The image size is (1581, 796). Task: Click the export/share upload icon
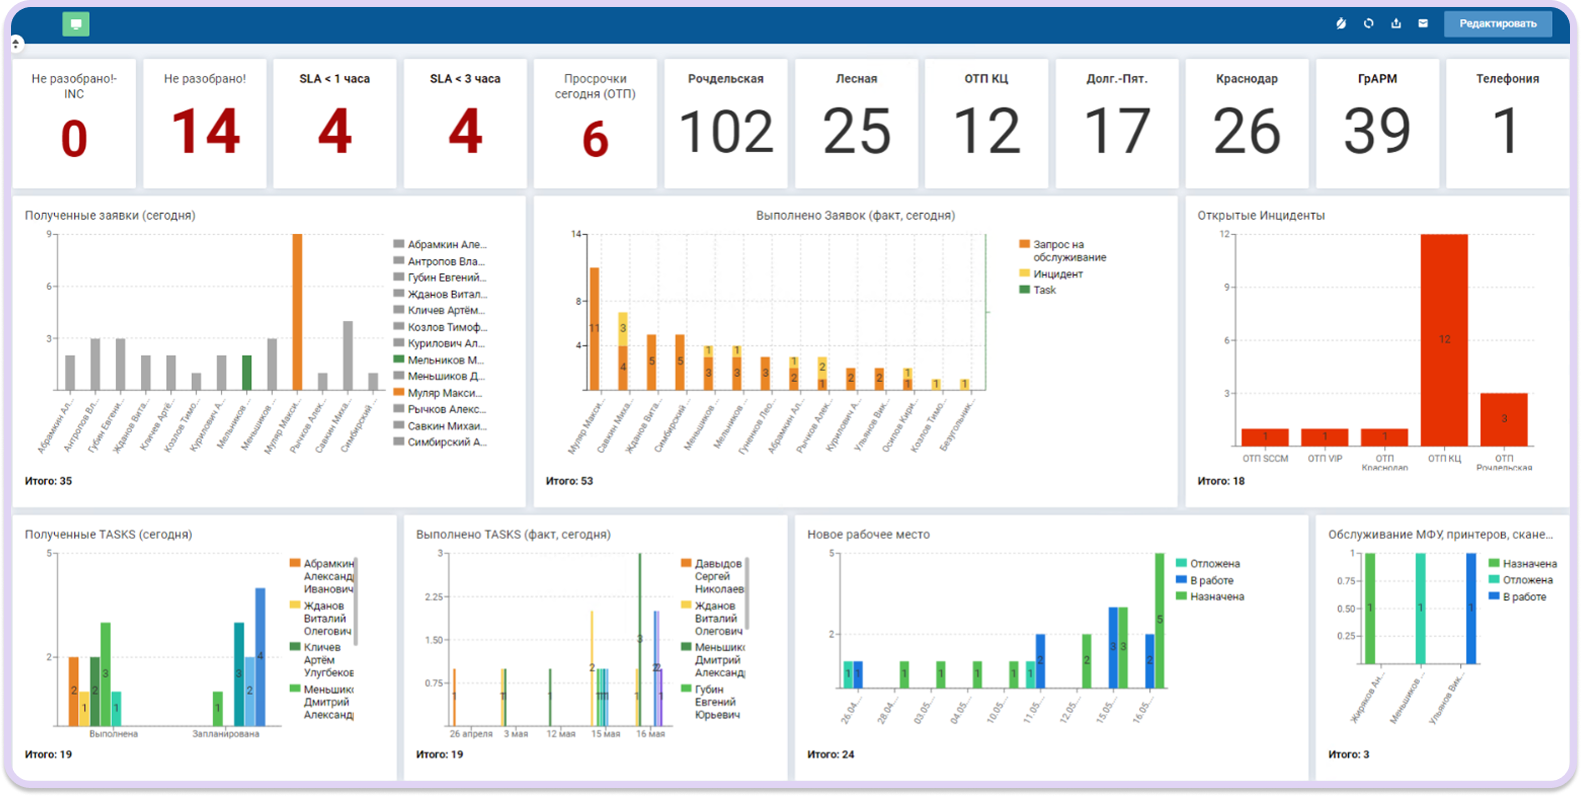point(1396,24)
